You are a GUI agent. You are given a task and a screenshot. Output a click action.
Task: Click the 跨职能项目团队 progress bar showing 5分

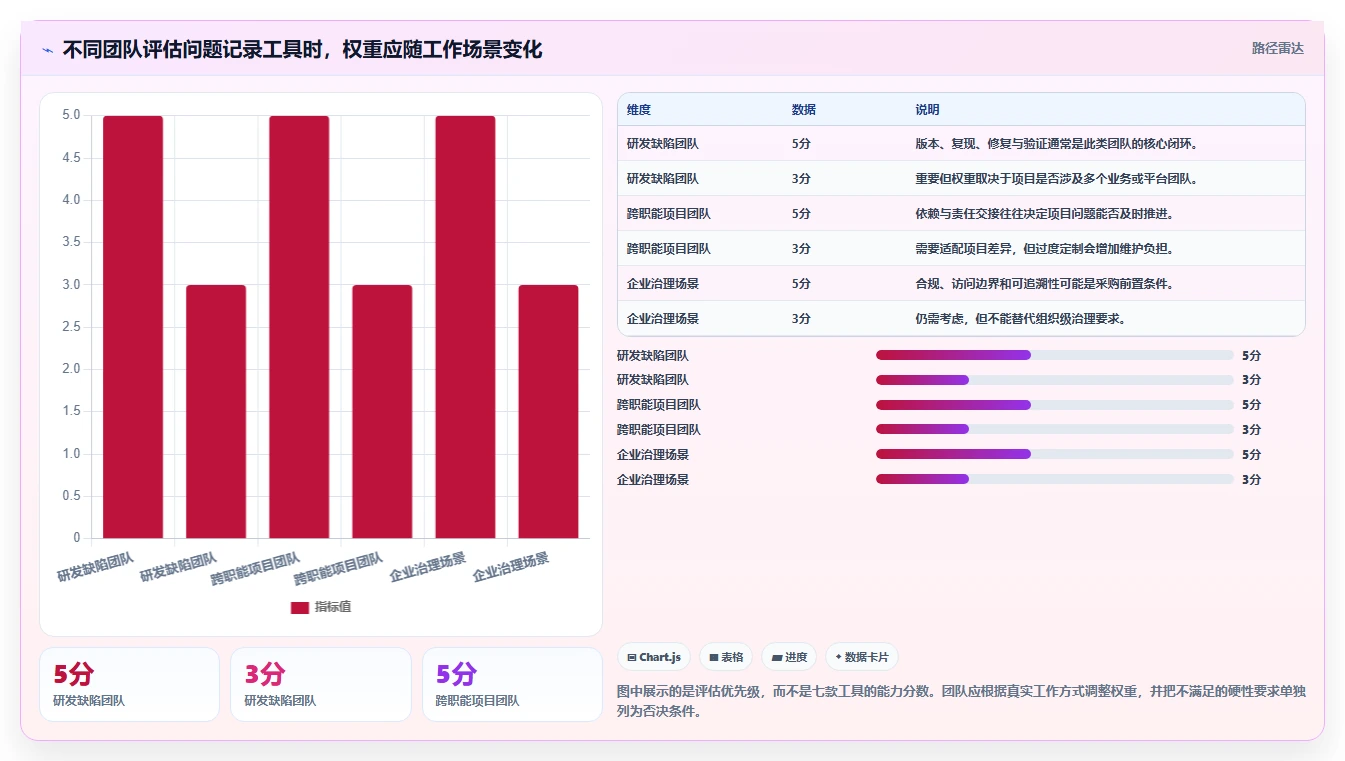pos(1054,405)
